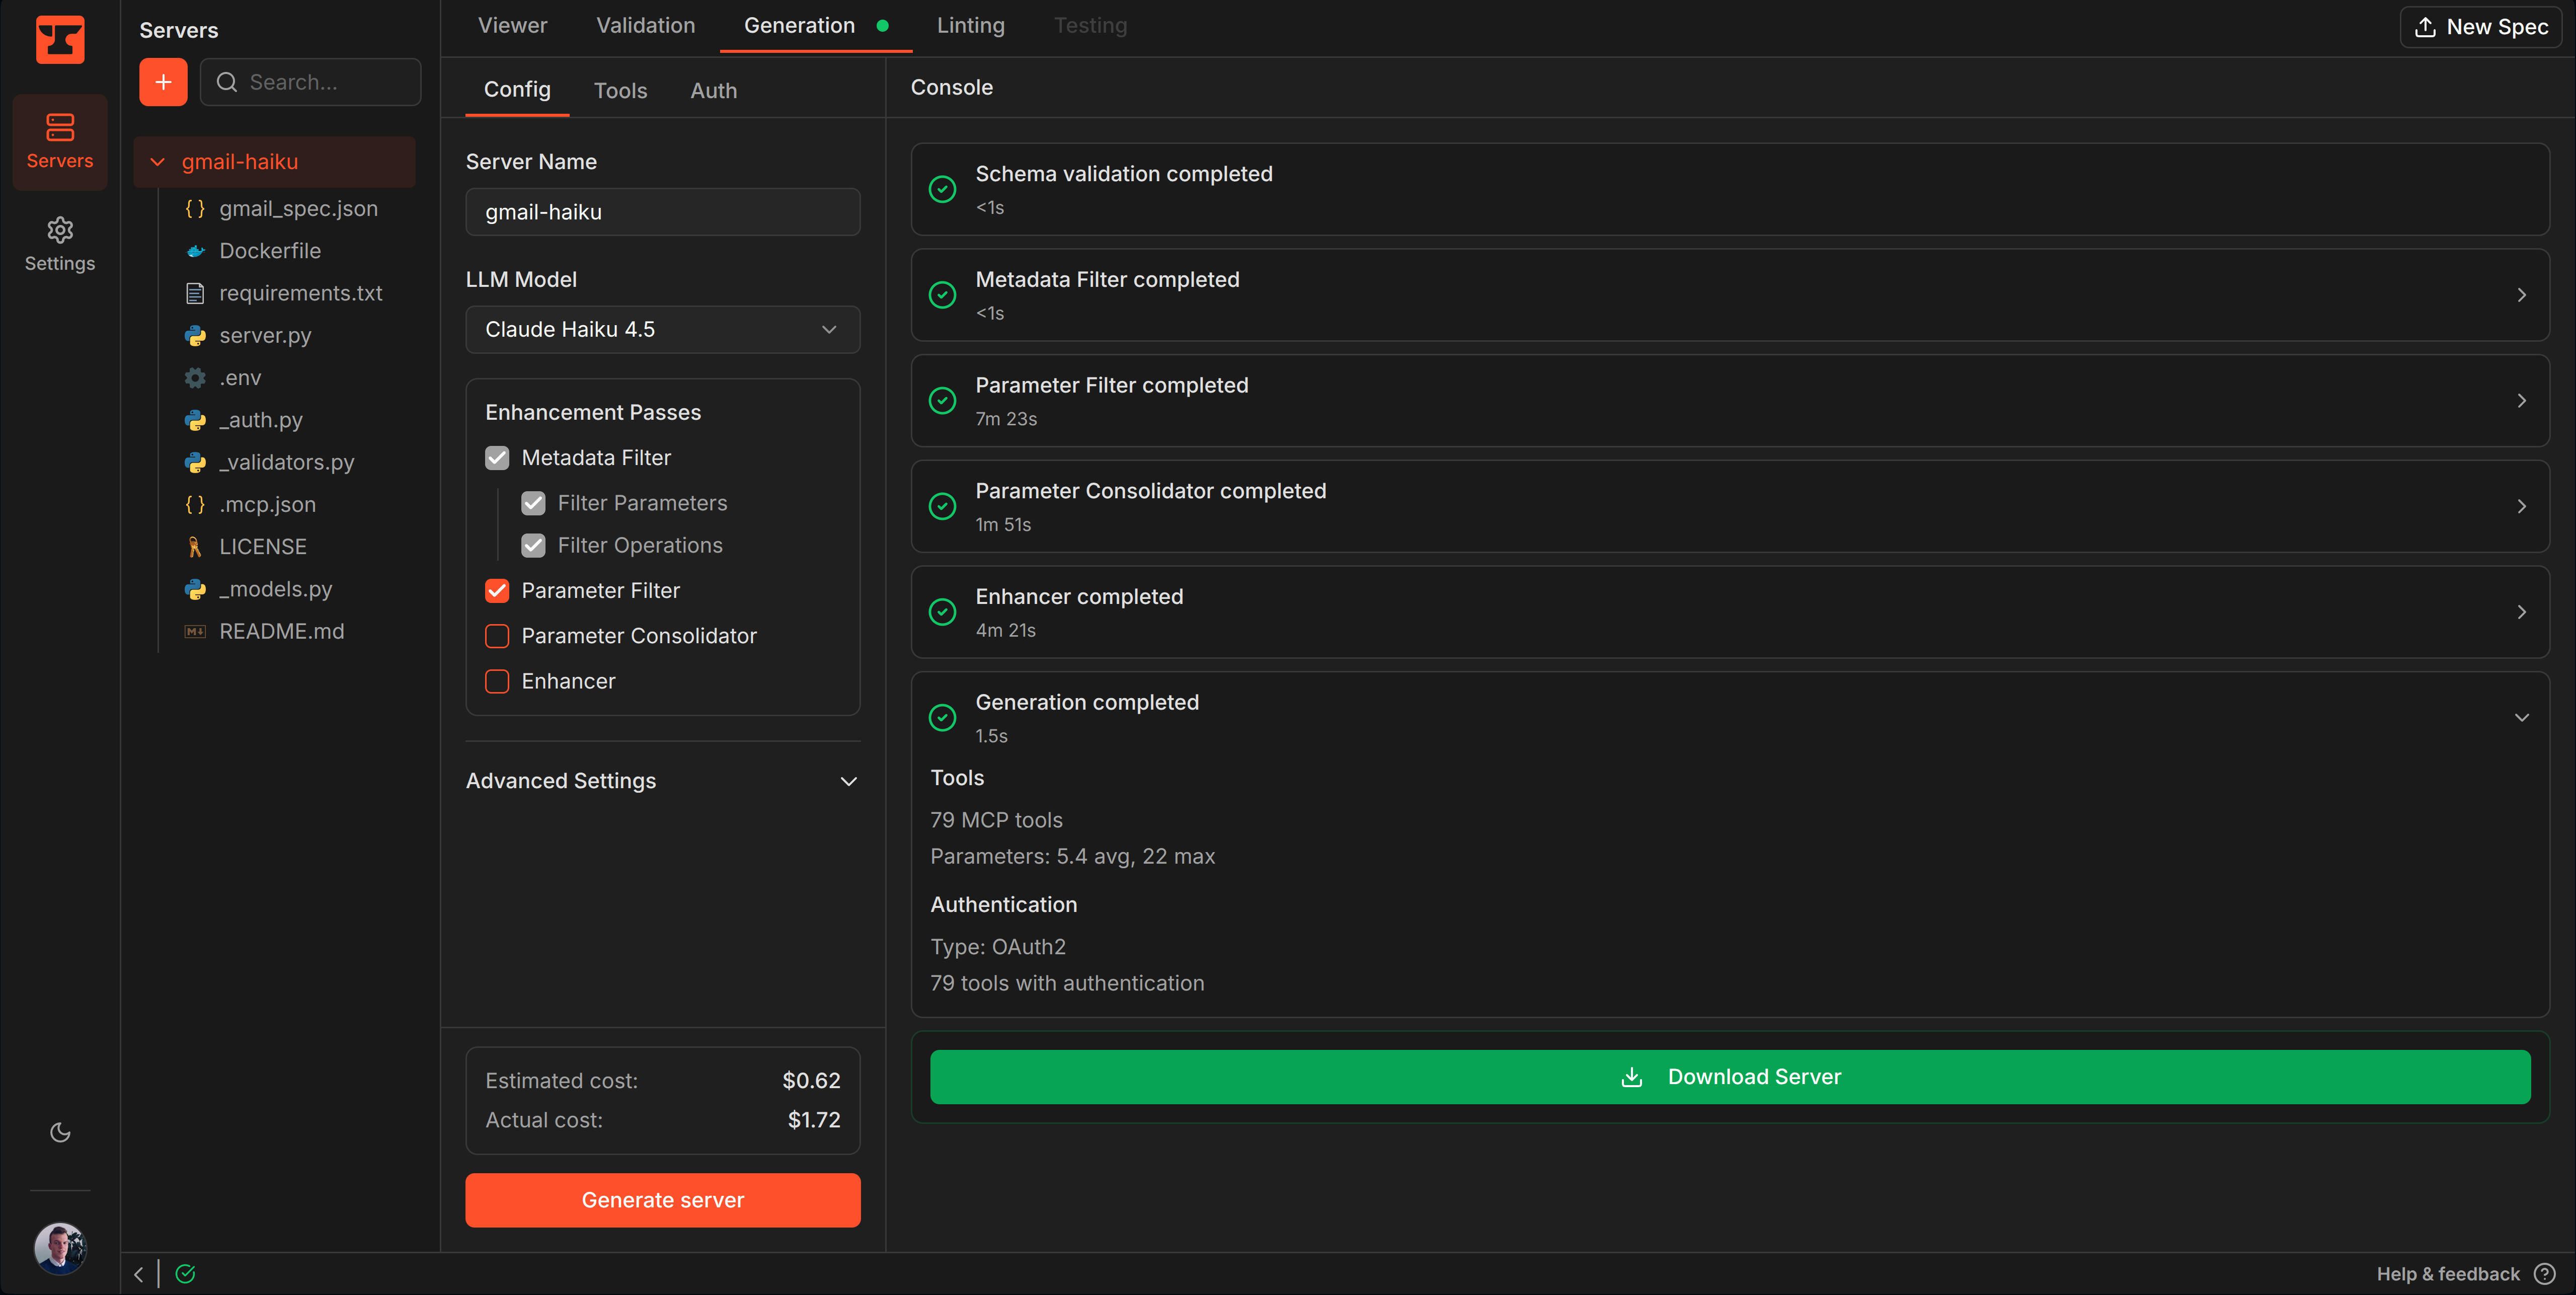The image size is (2576, 1295).
Task: Click the gmail_spec.json braces icon
Action: pyautogui.click(x=195, y=209)
